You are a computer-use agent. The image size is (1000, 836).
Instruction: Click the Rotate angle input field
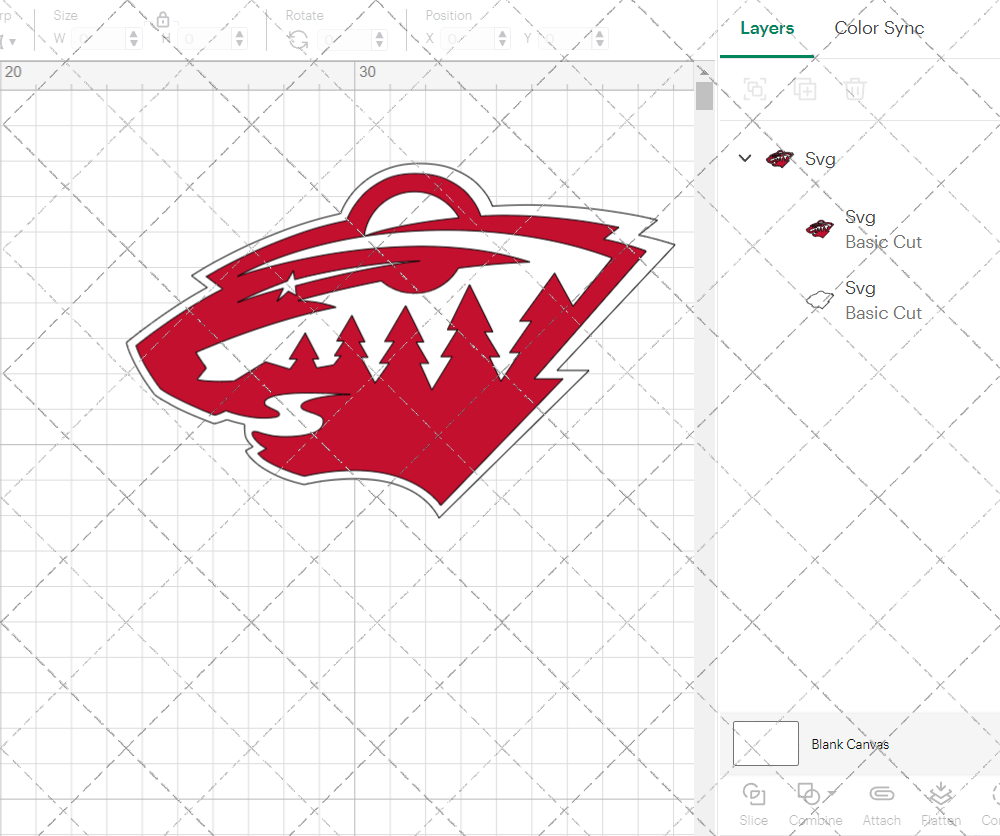point(345,39)
